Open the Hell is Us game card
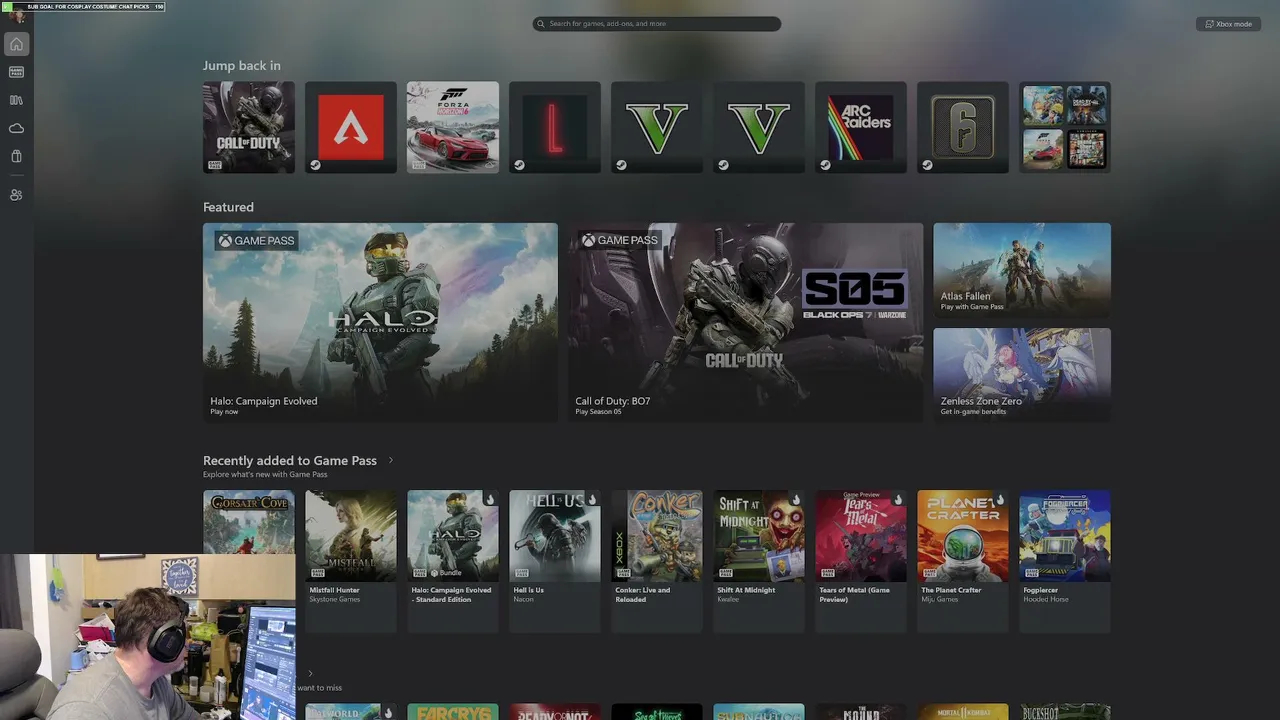 (x=555, y=561)
